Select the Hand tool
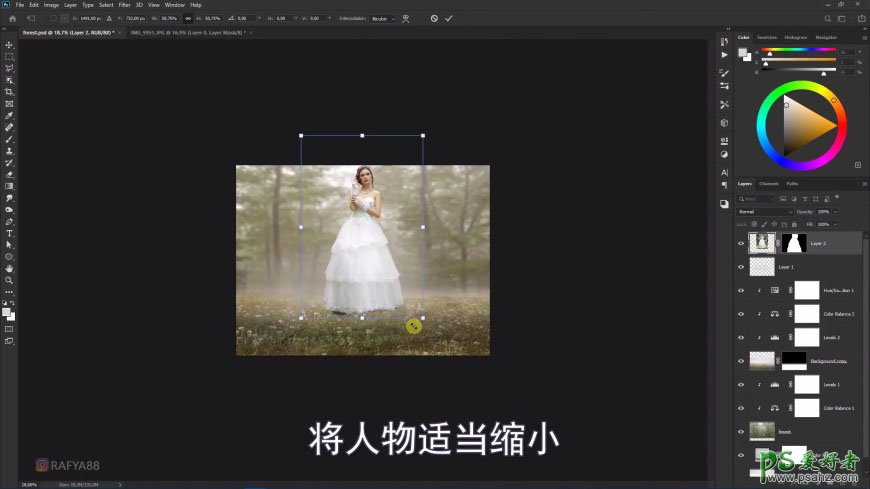 (9, 269)
